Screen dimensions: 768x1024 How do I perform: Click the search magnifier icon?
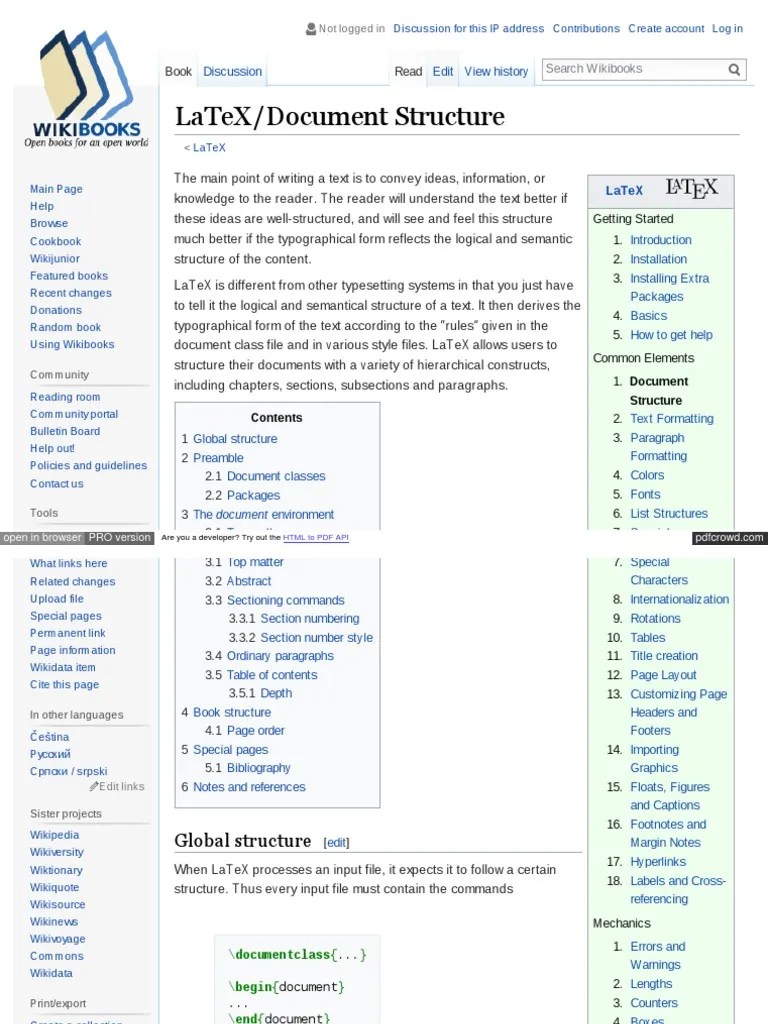(x=734, y=69)
